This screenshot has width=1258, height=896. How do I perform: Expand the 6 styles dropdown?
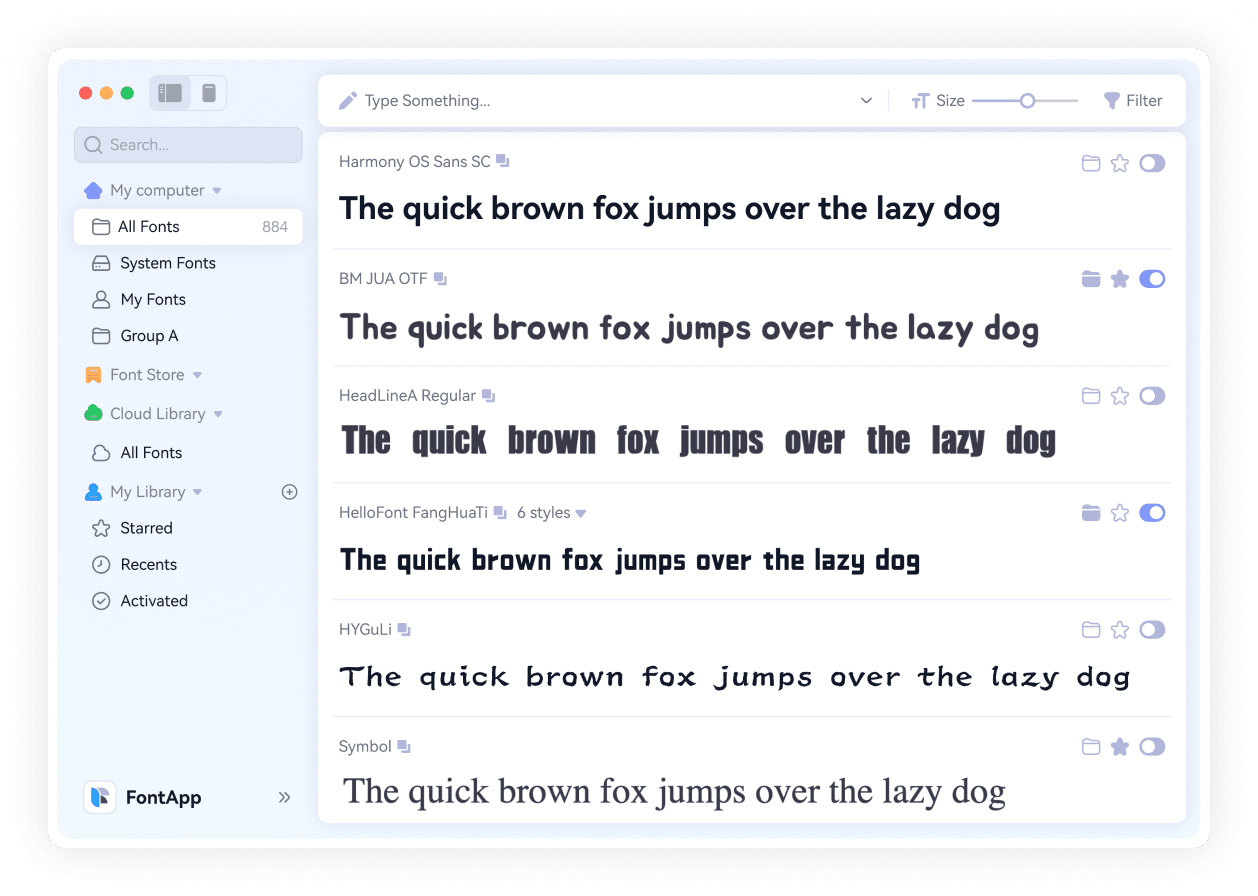pyautogui.click(x=551, y=513)
